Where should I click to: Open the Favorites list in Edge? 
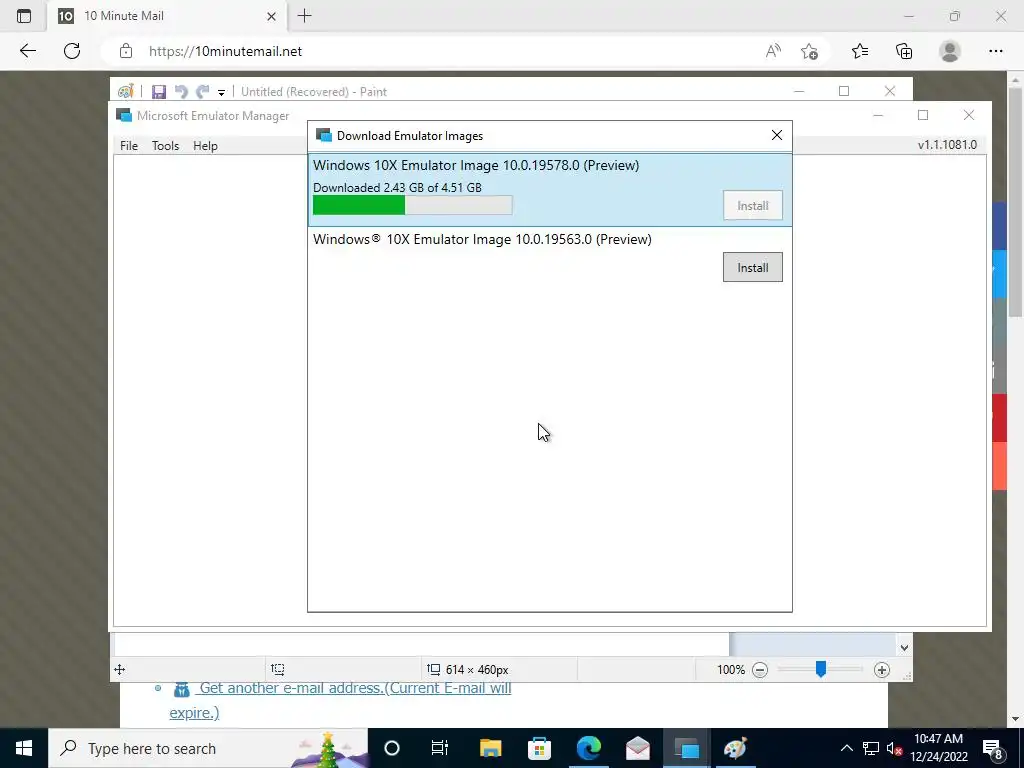click(x=860, y=51)
